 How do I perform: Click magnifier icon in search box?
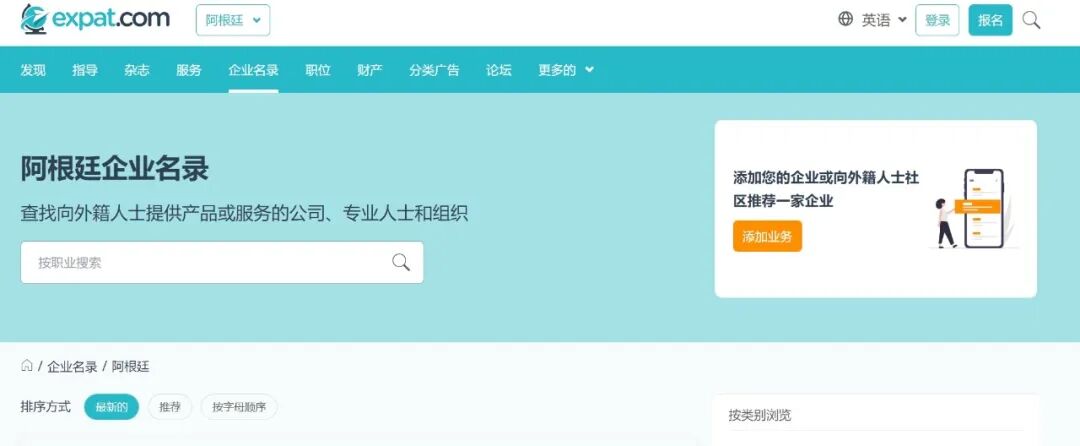click(x=401, y=262)
